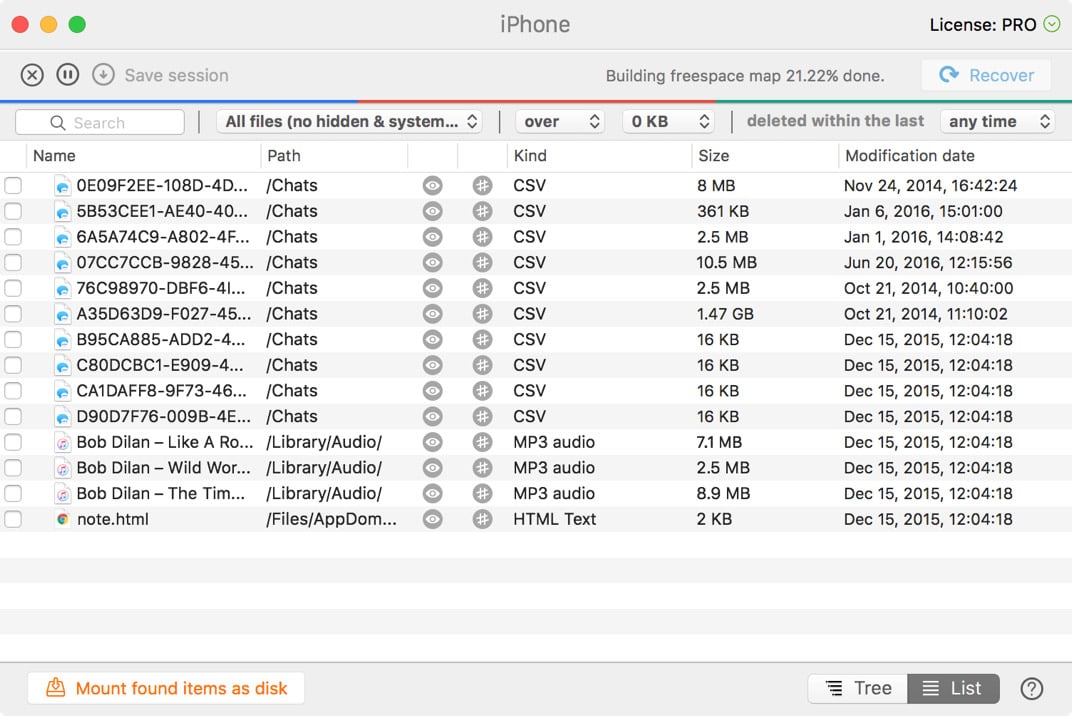Pause the scanning process

pos(68,75)
